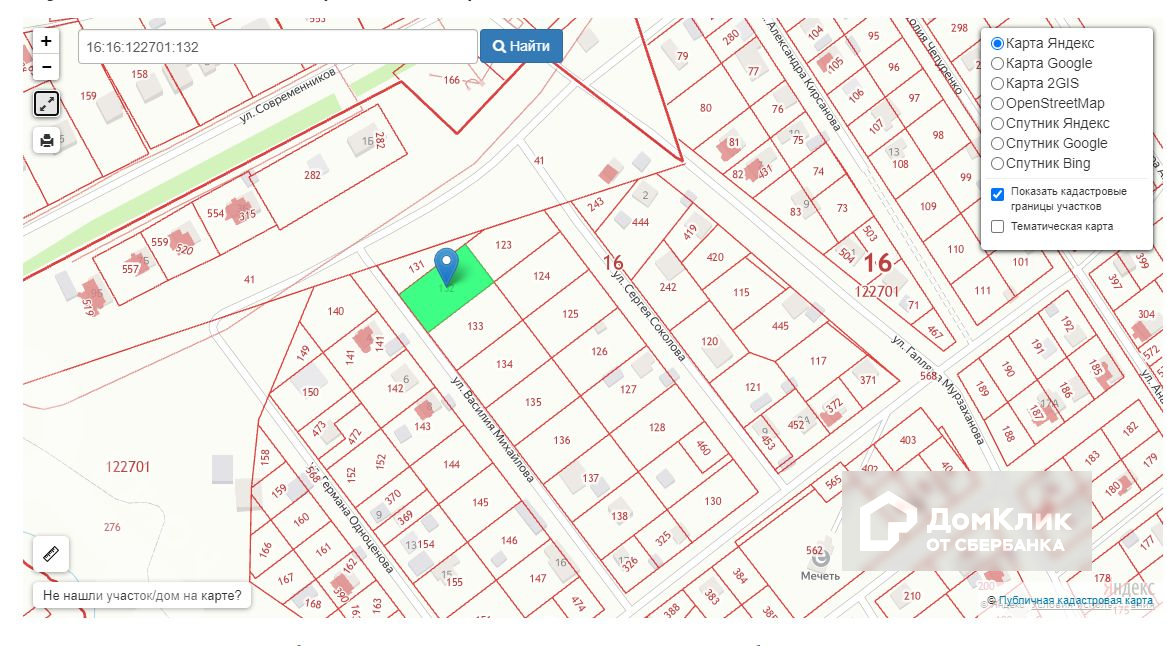This screenshot has width=1167, height=646.
Task: Click parcel number 276
Action: (x=112, y=527)
